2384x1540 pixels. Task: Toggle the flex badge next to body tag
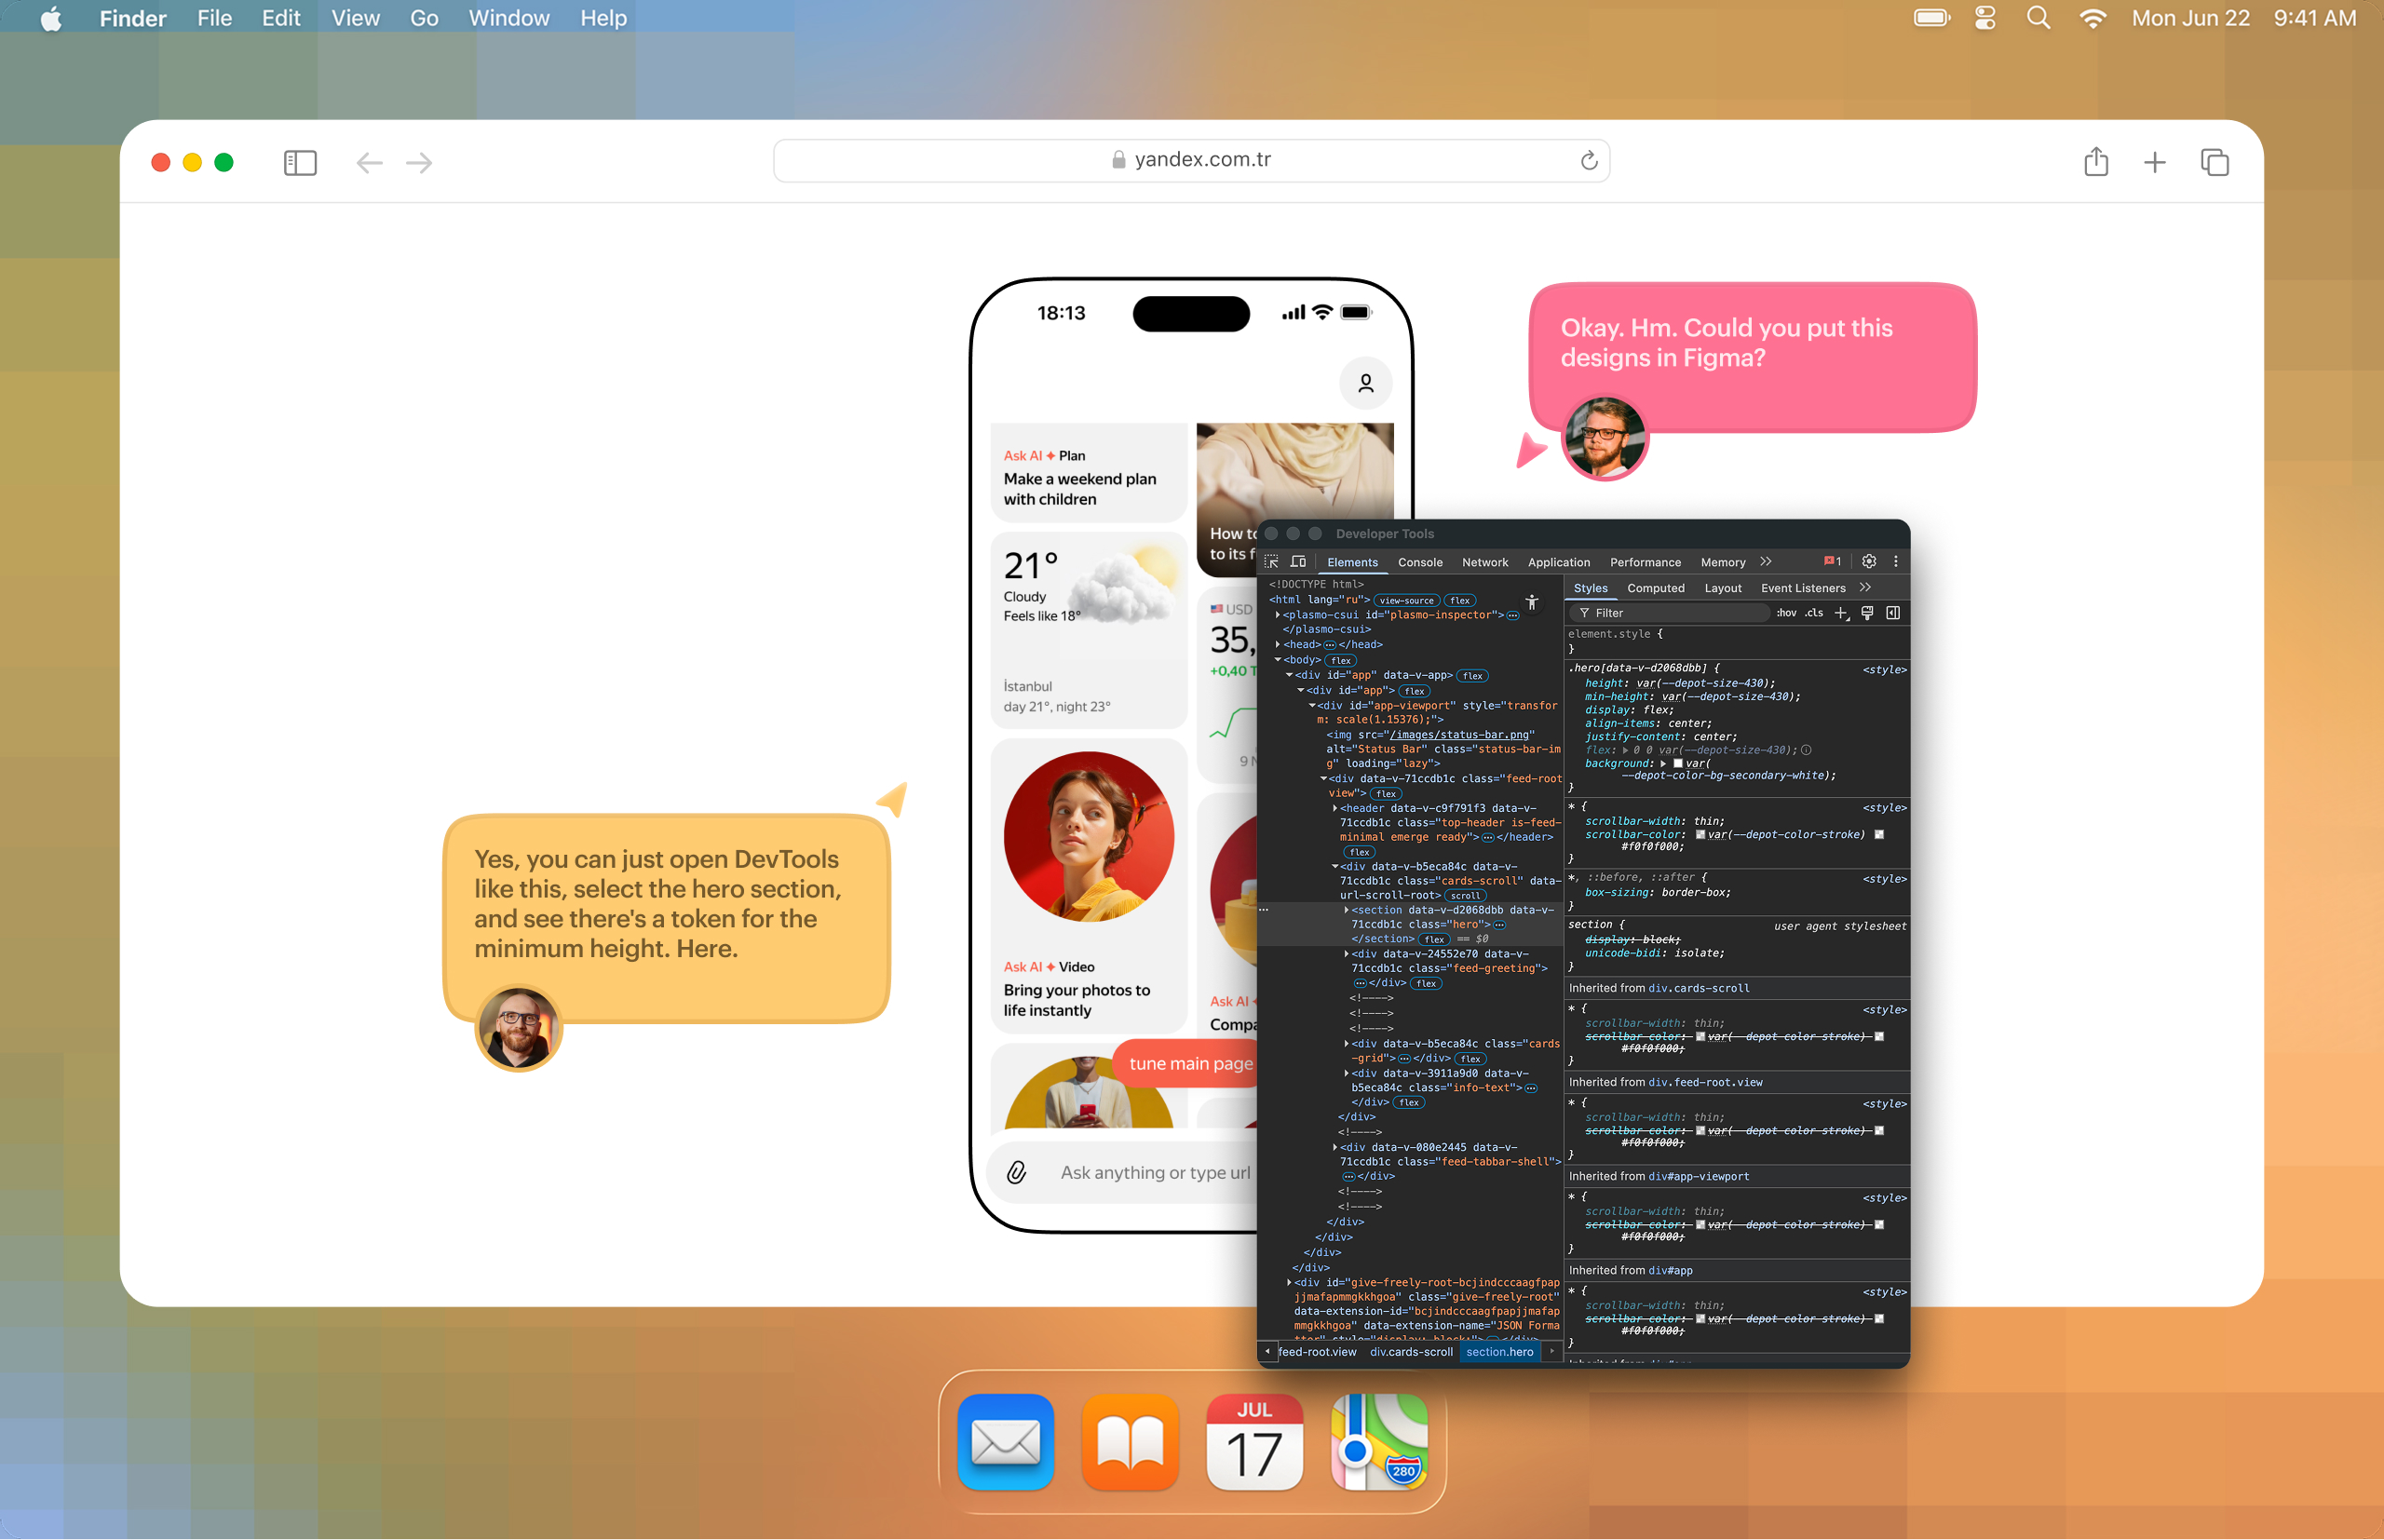click(x=1341, y=661)
